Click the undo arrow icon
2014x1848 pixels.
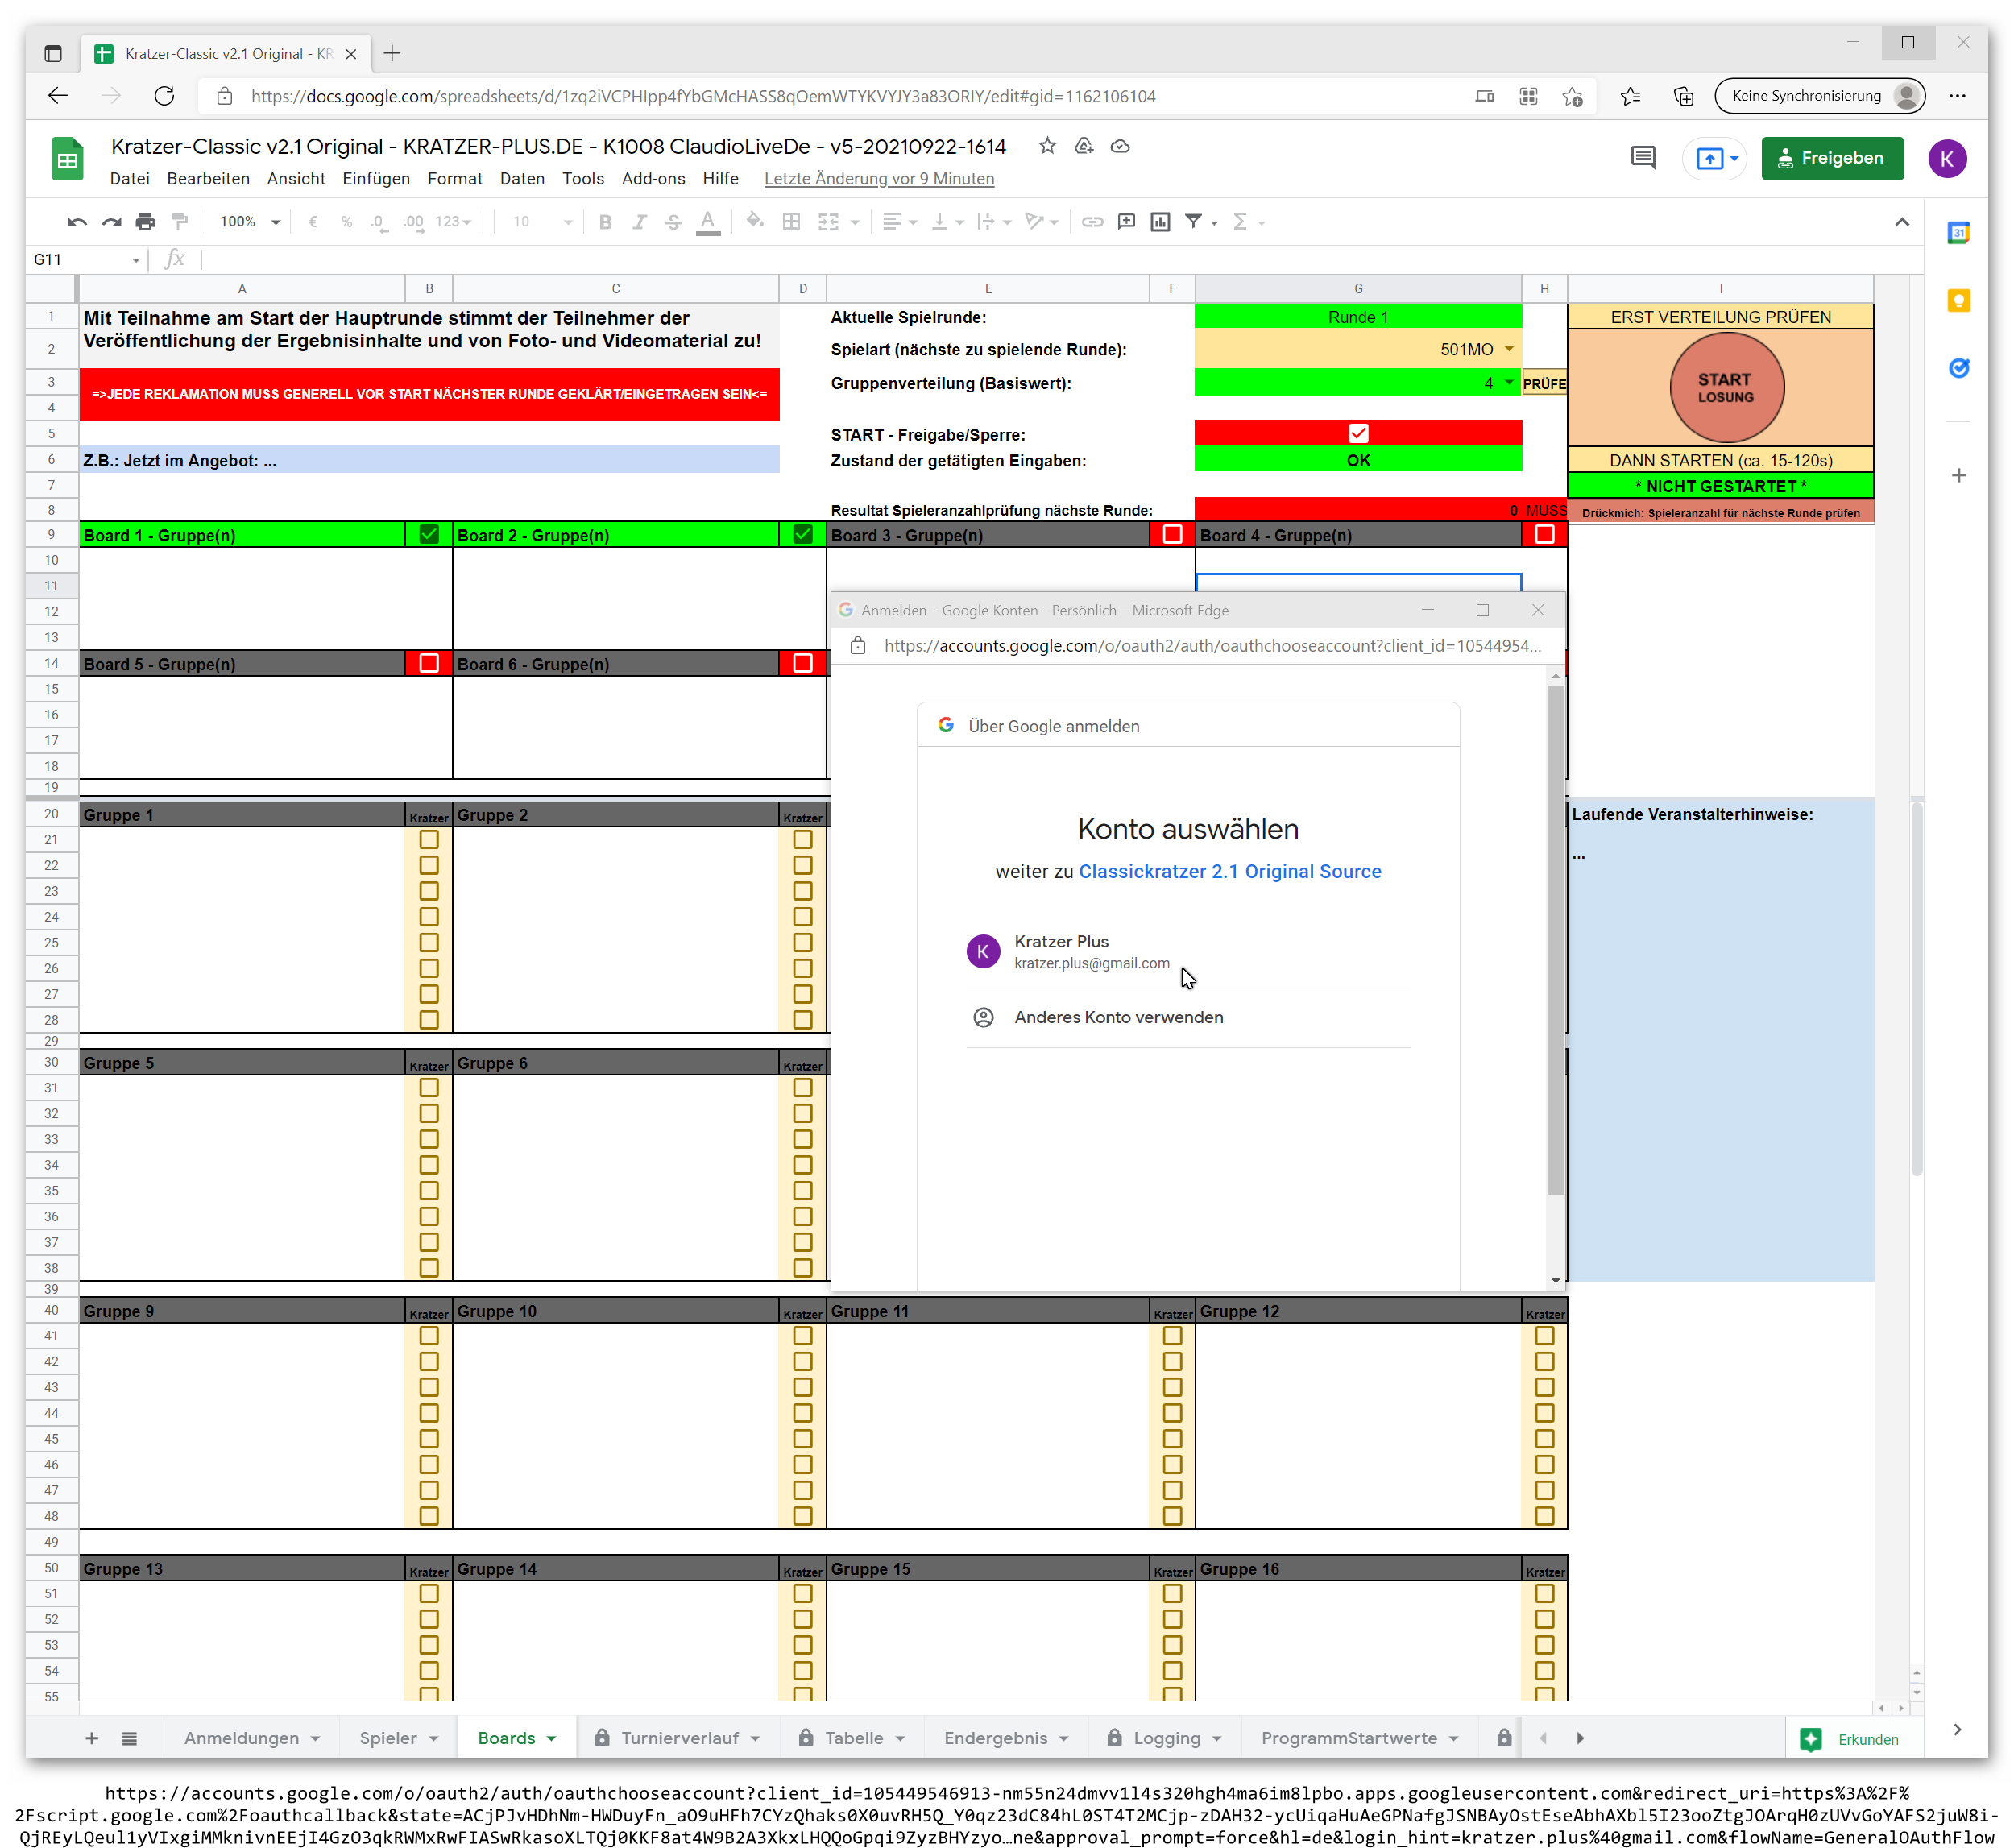coord(77,222)
